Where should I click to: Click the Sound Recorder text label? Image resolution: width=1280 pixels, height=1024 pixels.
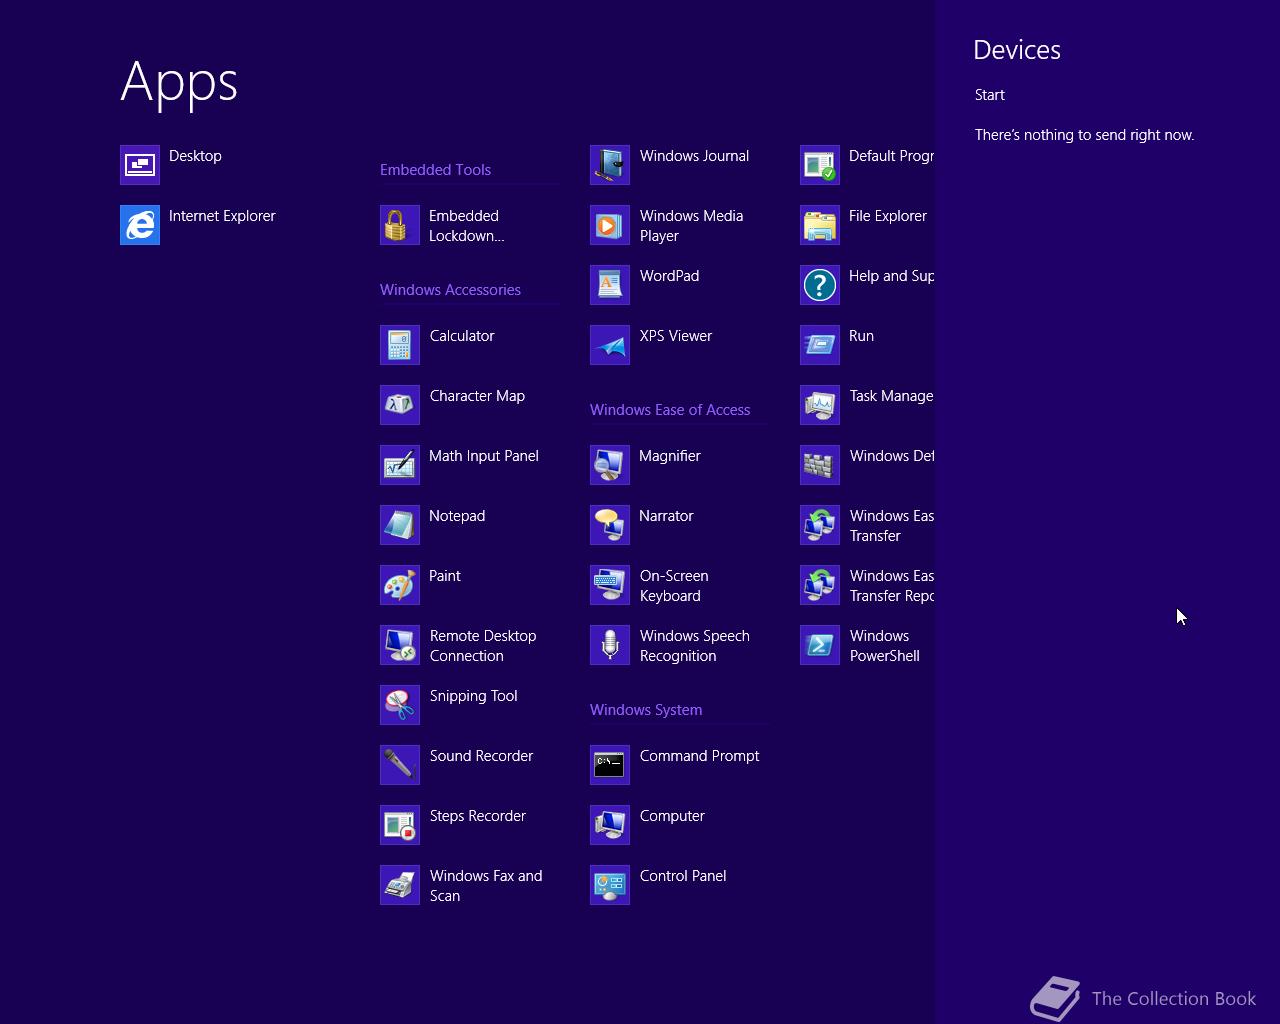pyautogui.click(x=481, y=756)
